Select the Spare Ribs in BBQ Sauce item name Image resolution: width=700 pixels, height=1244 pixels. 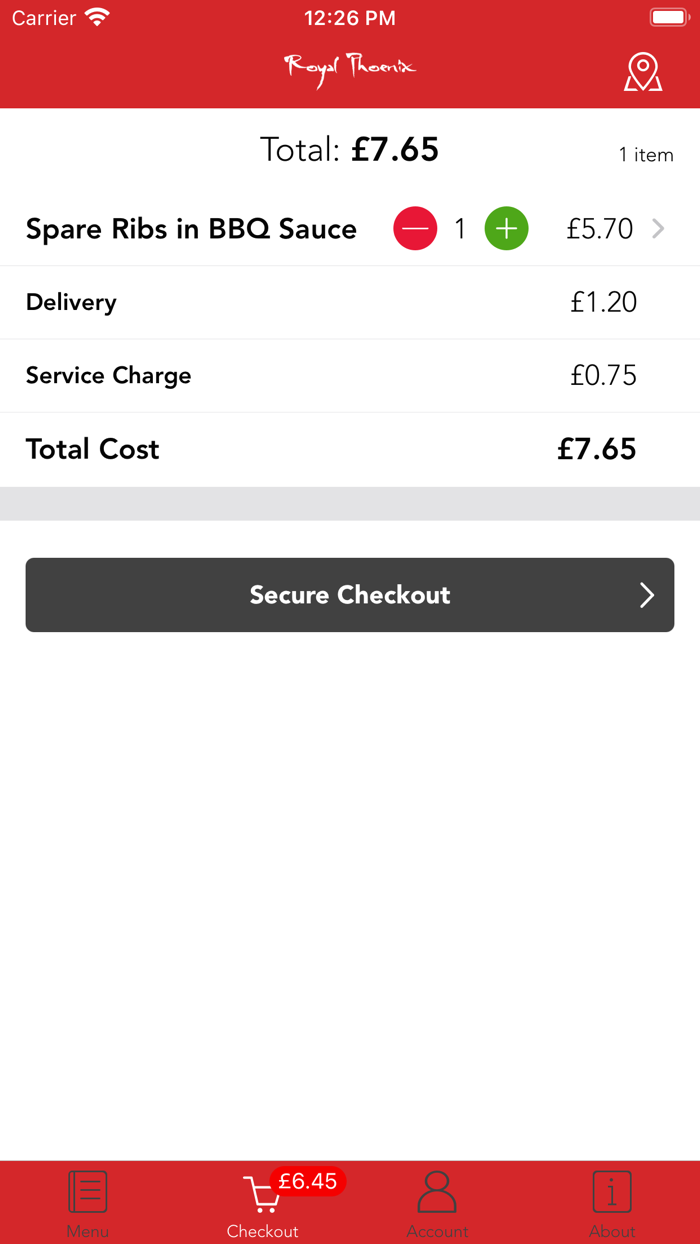(x=191, y=229)
